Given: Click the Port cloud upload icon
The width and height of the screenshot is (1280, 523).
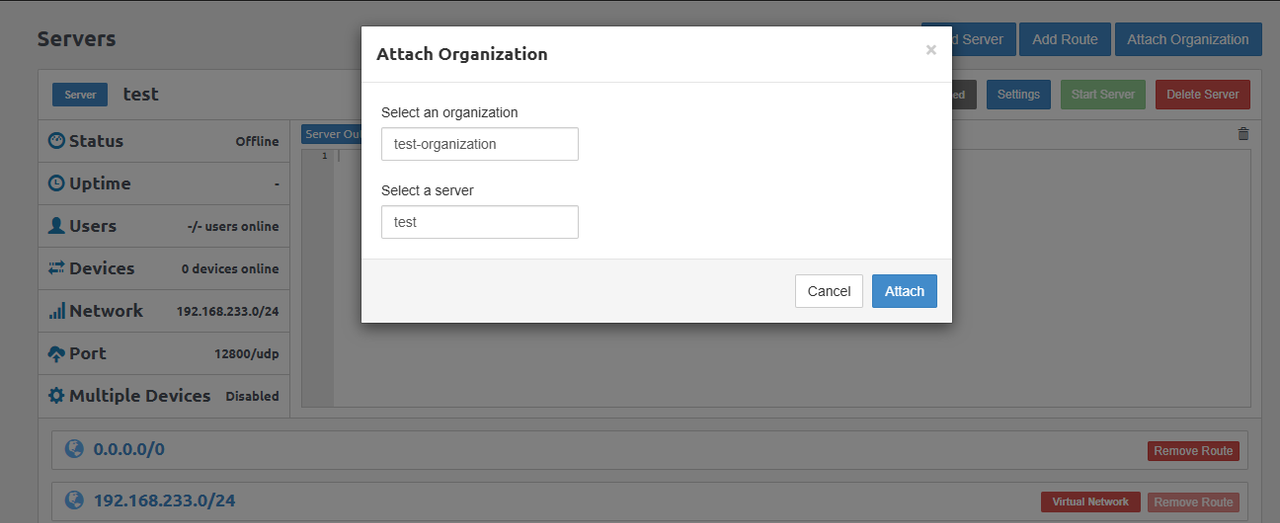Looking at the screenshot, I should pyautogui.click(x=56, y=353).
